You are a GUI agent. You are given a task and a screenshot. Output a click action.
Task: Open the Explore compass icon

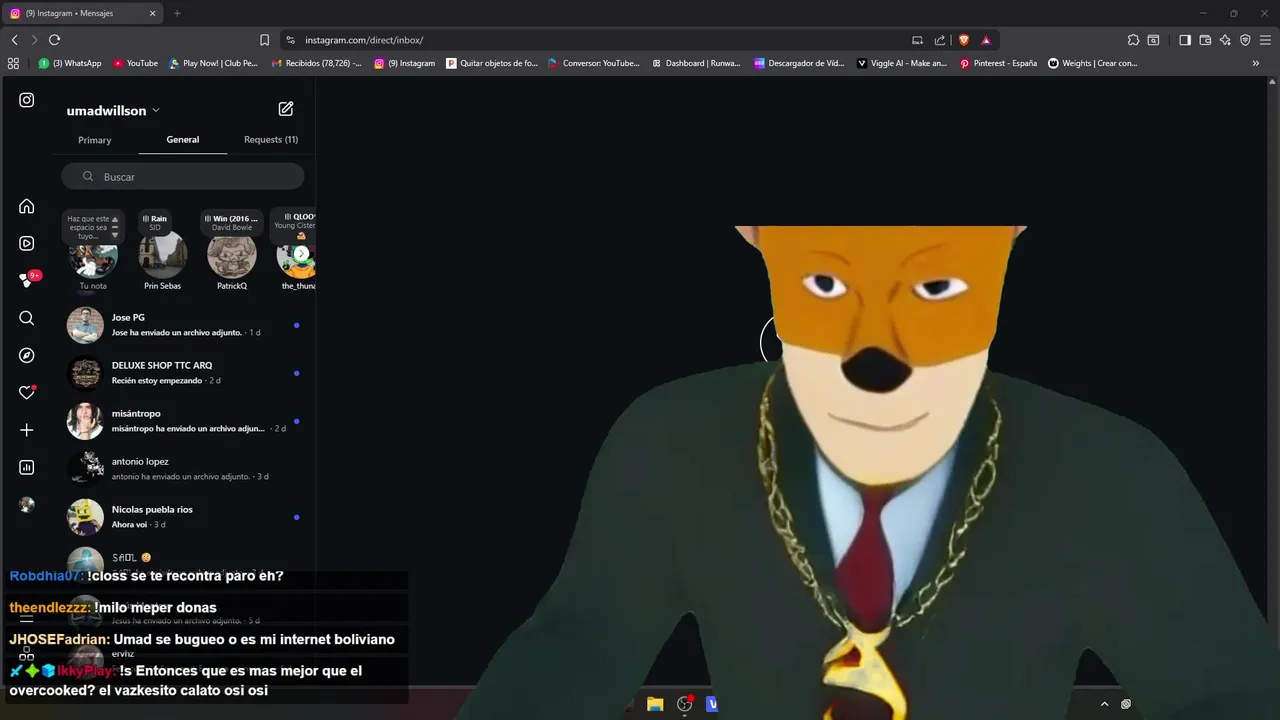(27, 355)
